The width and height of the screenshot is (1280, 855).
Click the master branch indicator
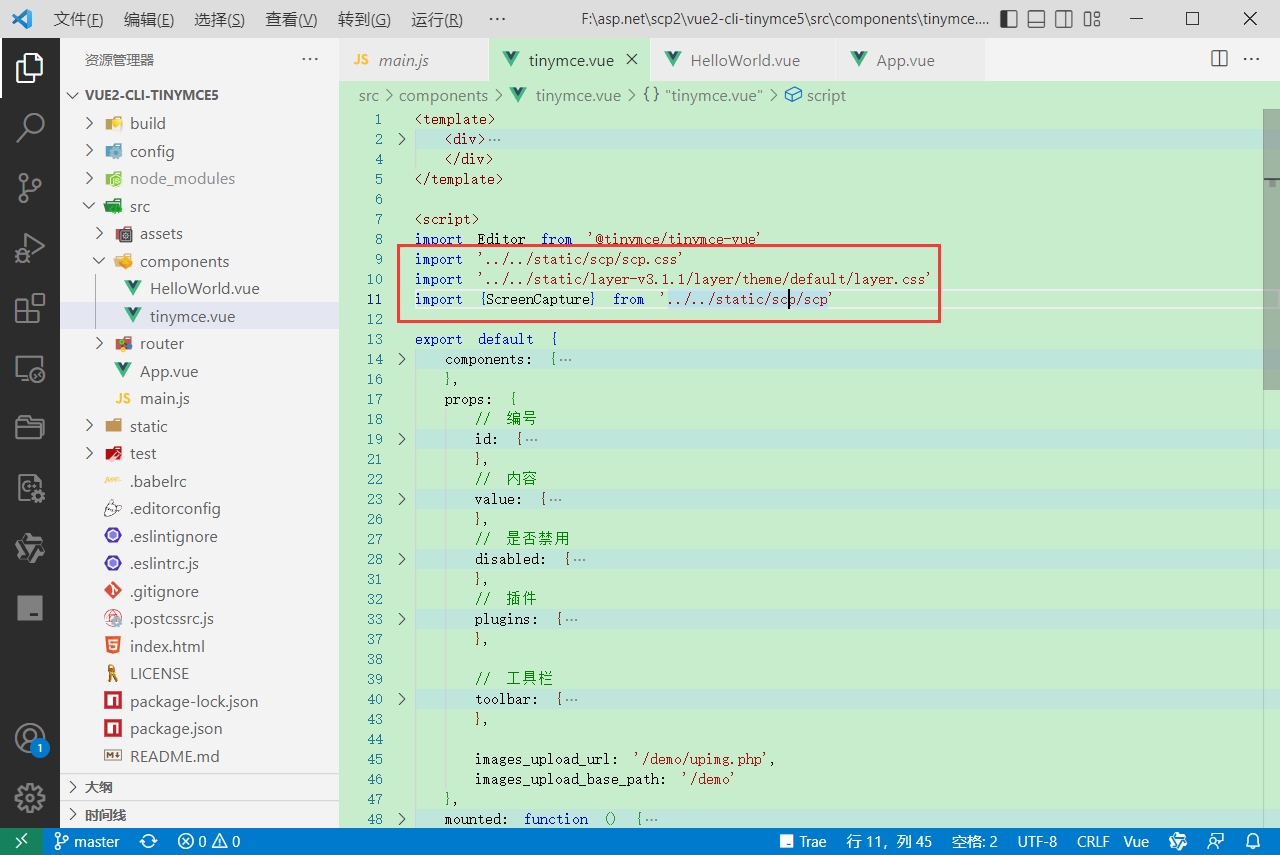tap(87, 841)
